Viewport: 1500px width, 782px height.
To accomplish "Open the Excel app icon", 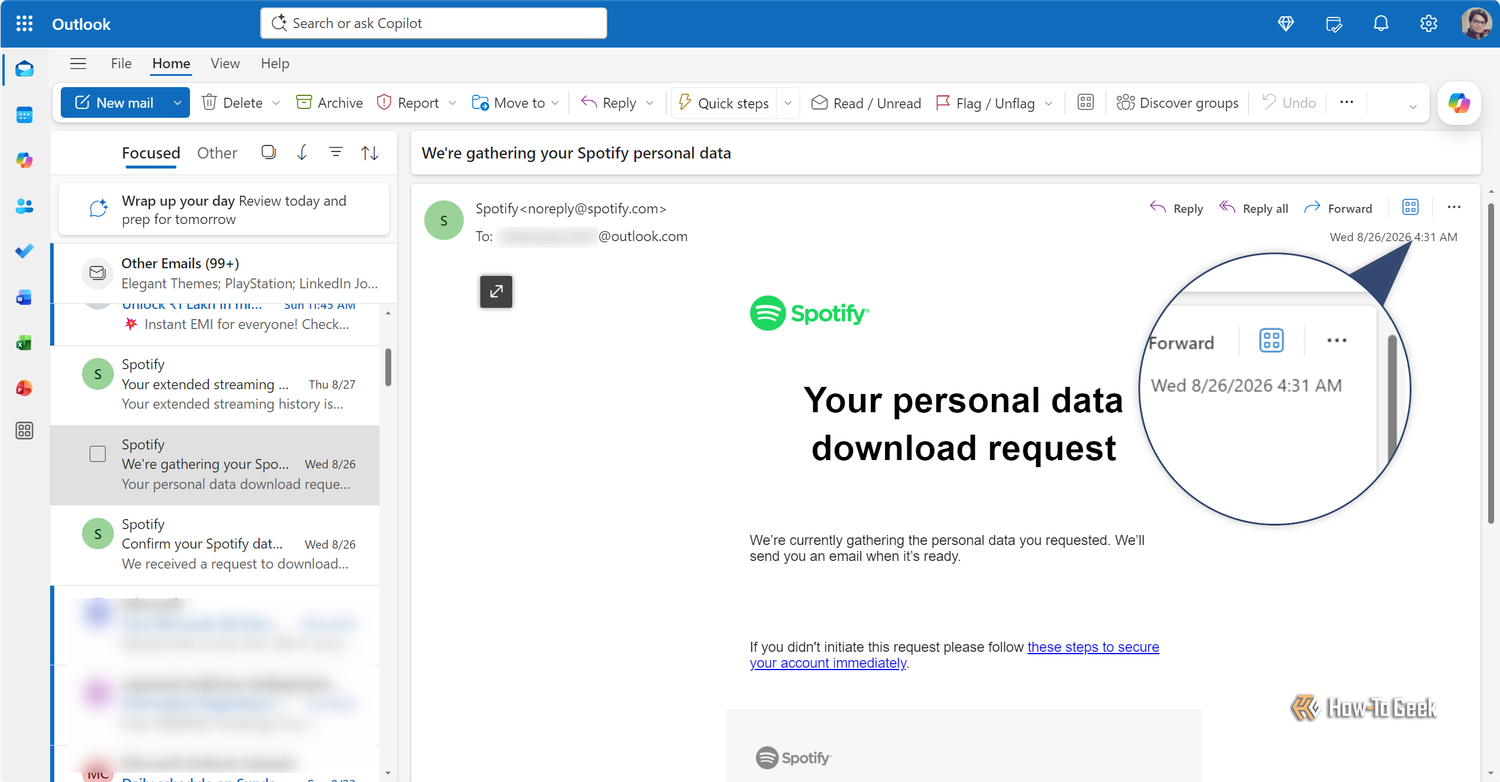I will click(x=24, y=343).
